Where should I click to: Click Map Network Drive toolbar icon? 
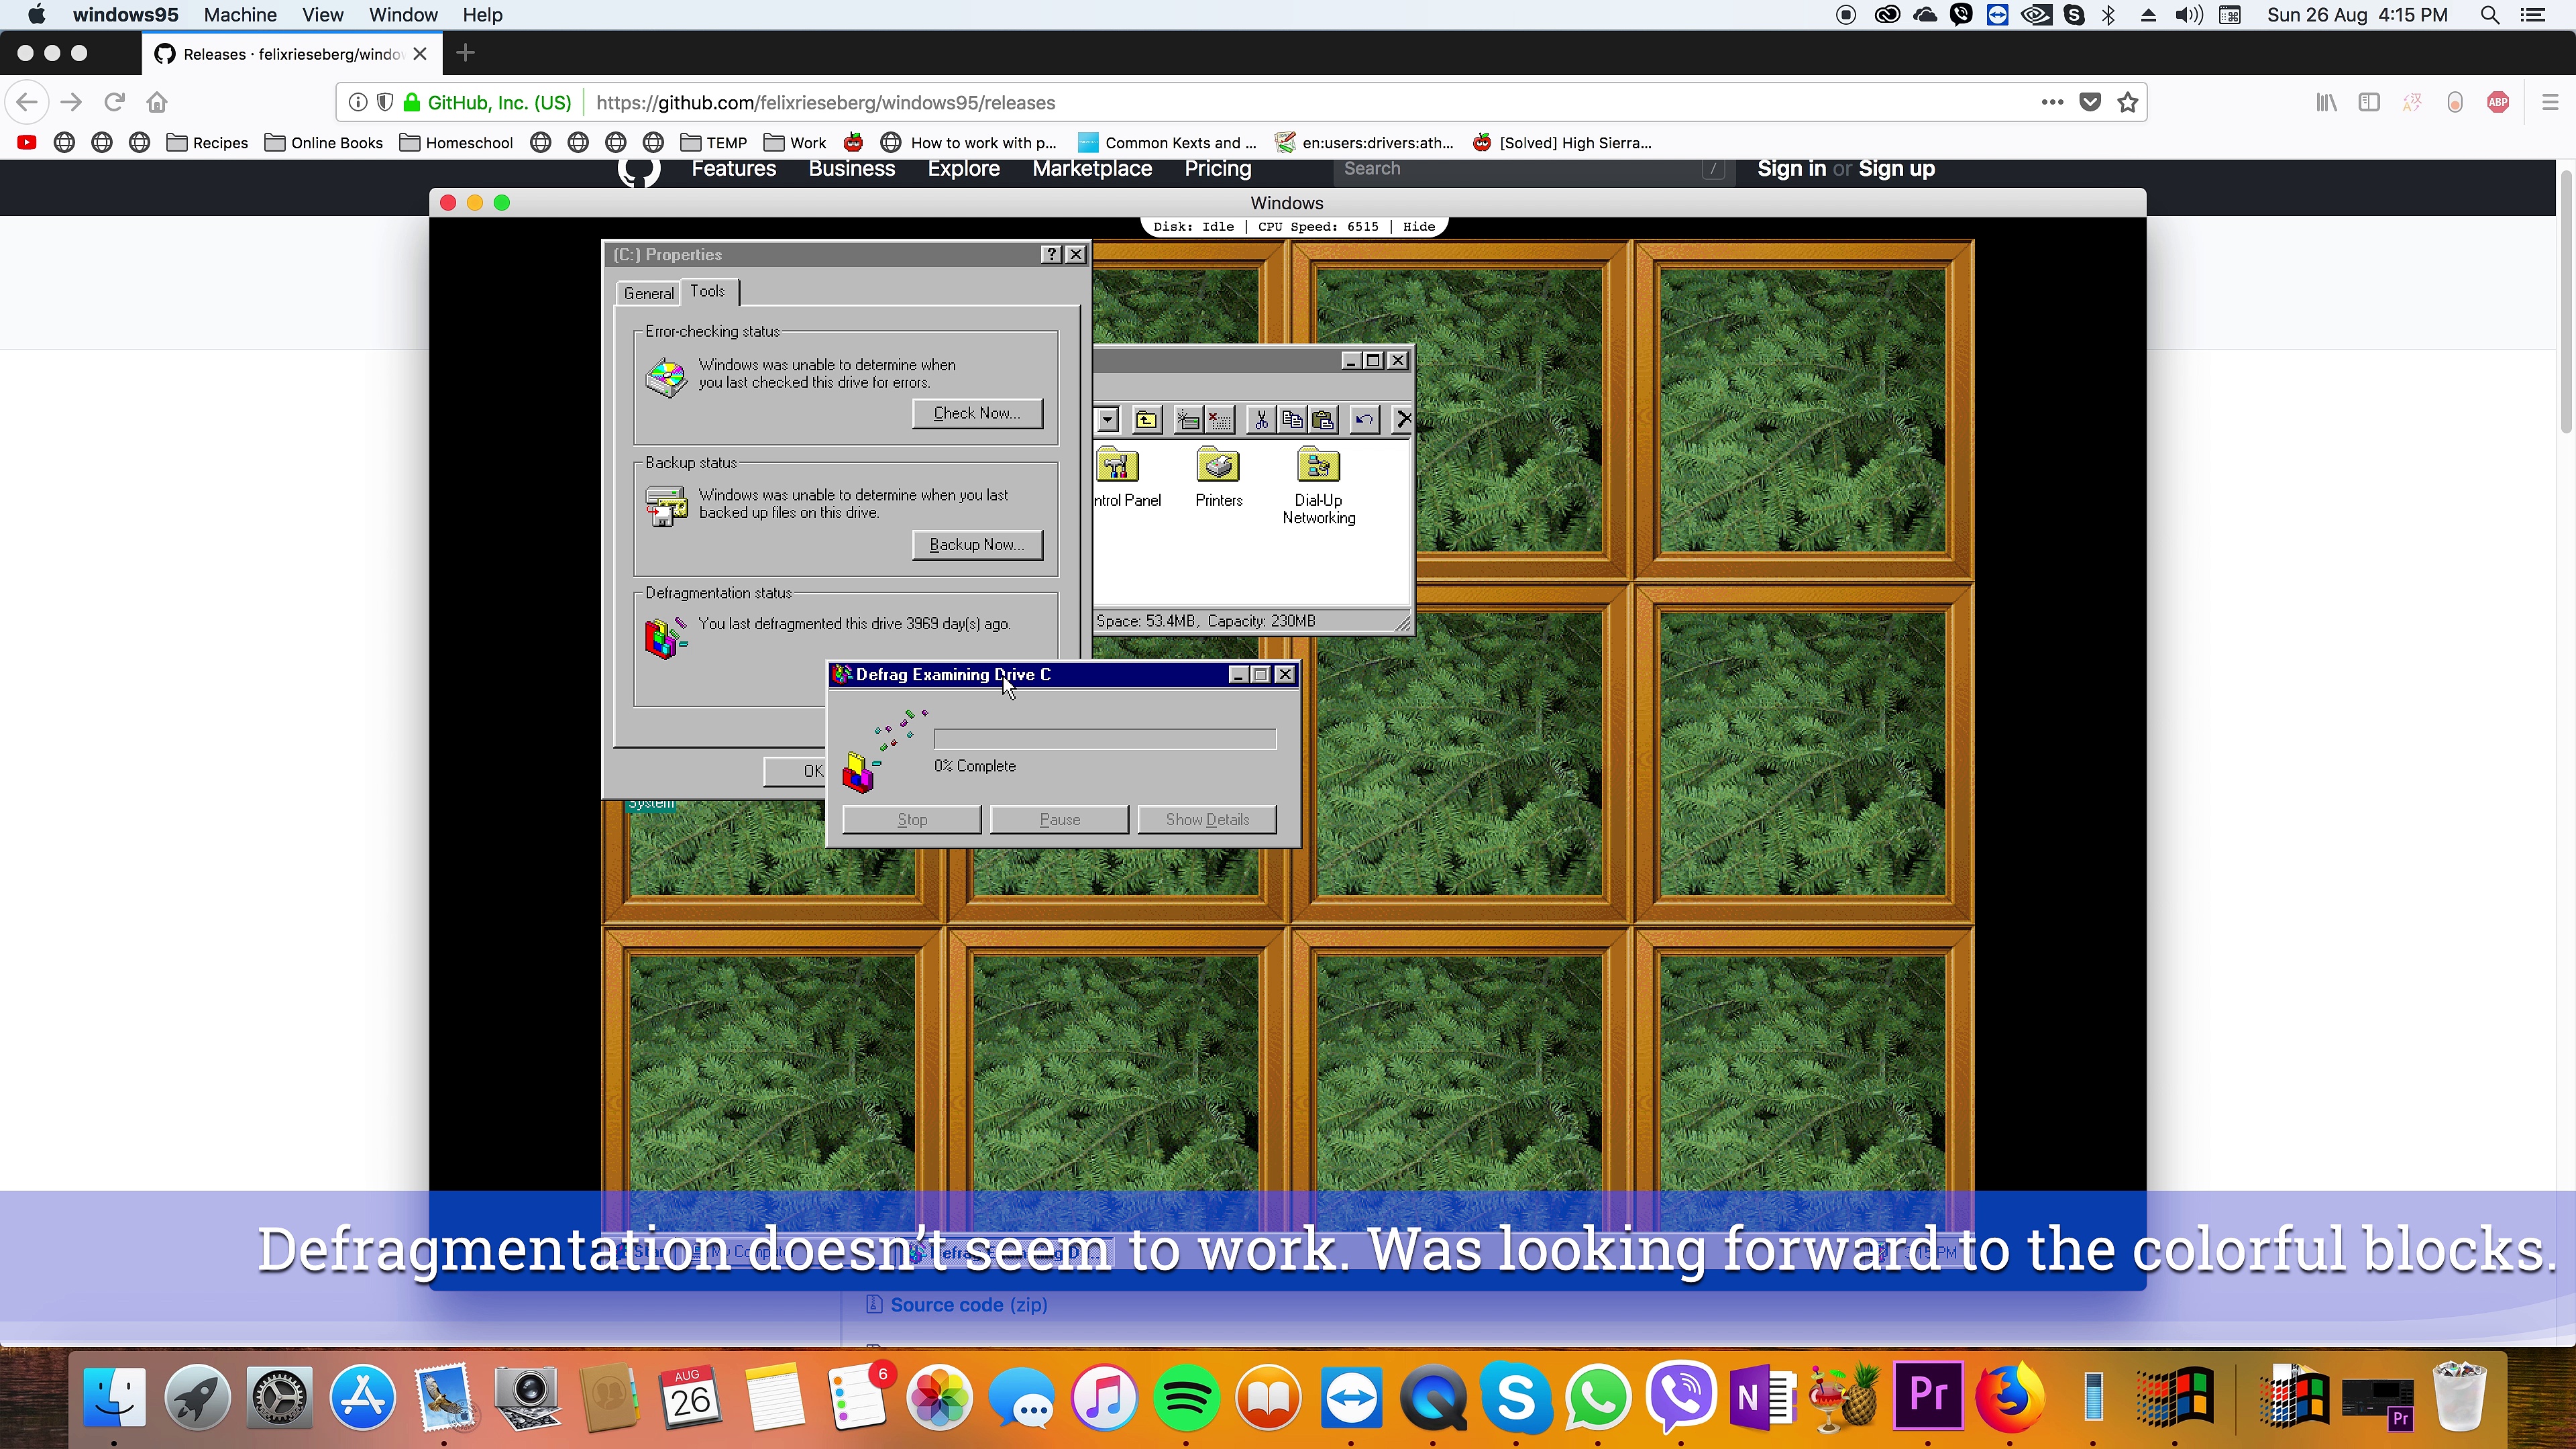pyautogui.click(x=1188, y=420)
